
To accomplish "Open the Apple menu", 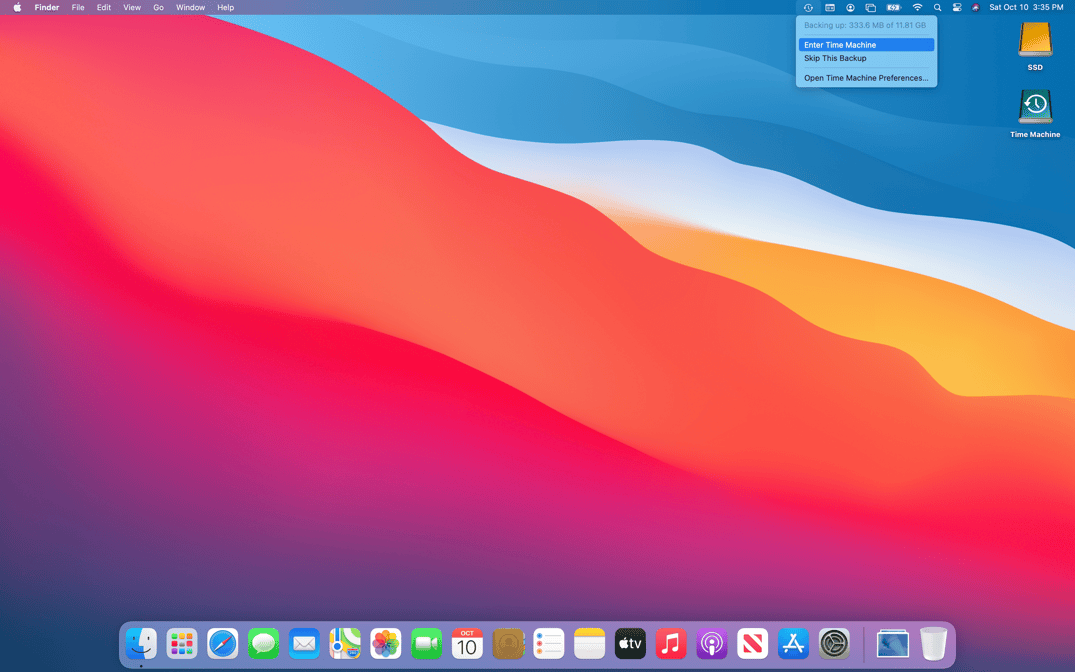I will (x=17, y=8).
